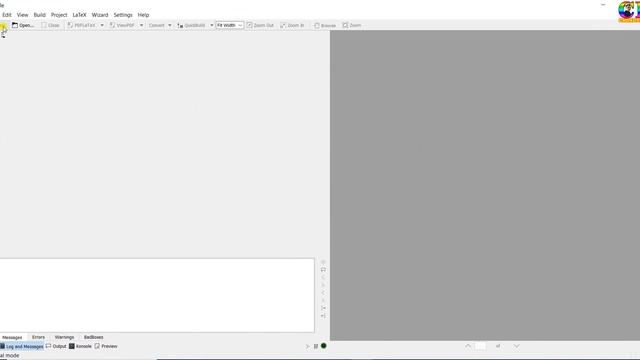Select the Log and Messages panel button
Image resolution: width=640 pixels, height=360 pixels.
pos(22,346)
